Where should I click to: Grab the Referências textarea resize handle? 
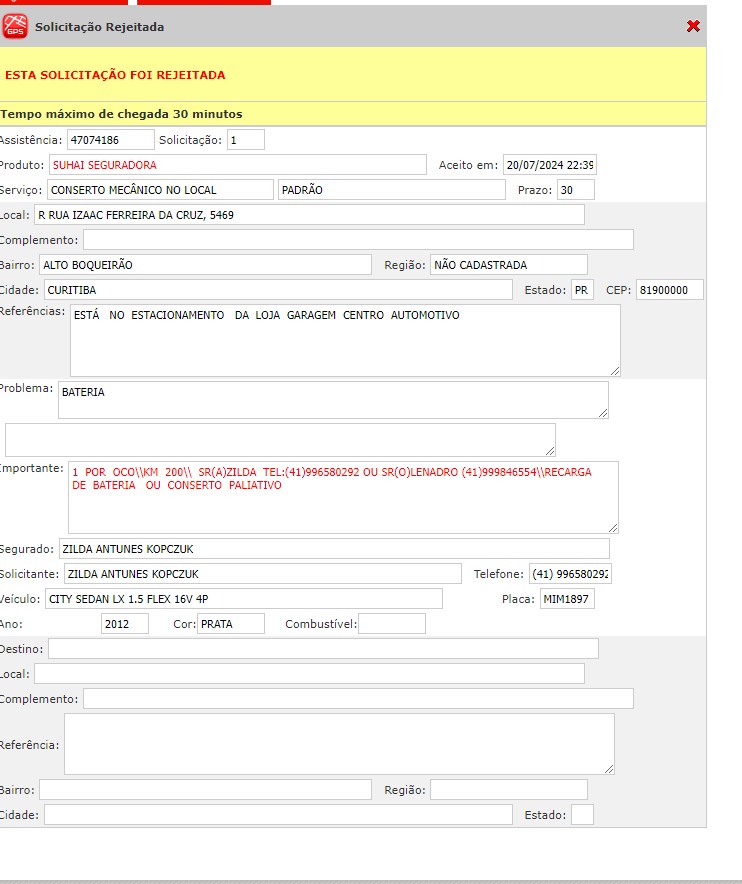615,371
